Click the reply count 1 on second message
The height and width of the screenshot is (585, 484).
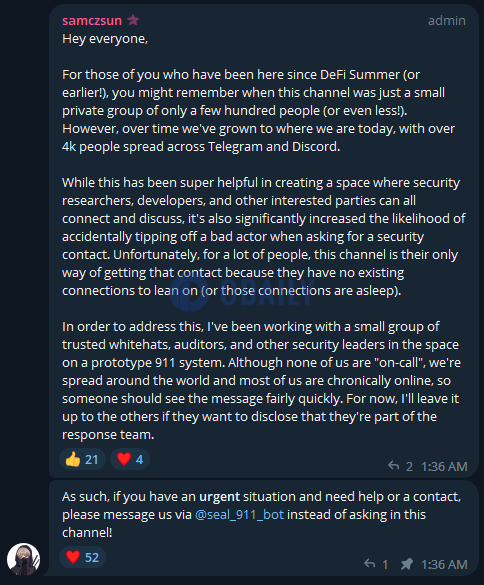coord(385,564)
